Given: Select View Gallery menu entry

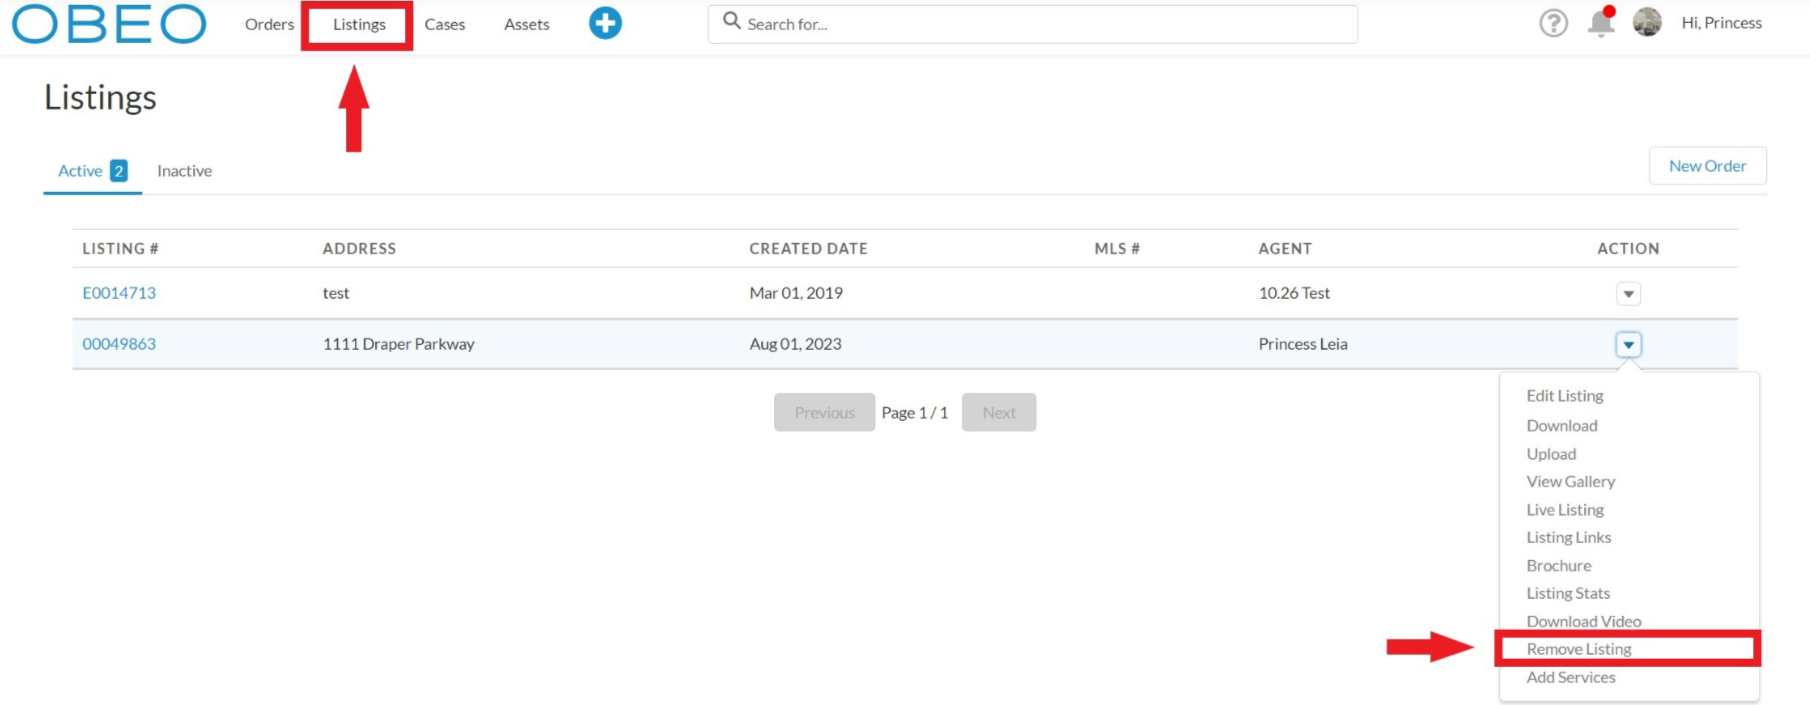Looking at the screenshot, I should [x=1571, y=482].
